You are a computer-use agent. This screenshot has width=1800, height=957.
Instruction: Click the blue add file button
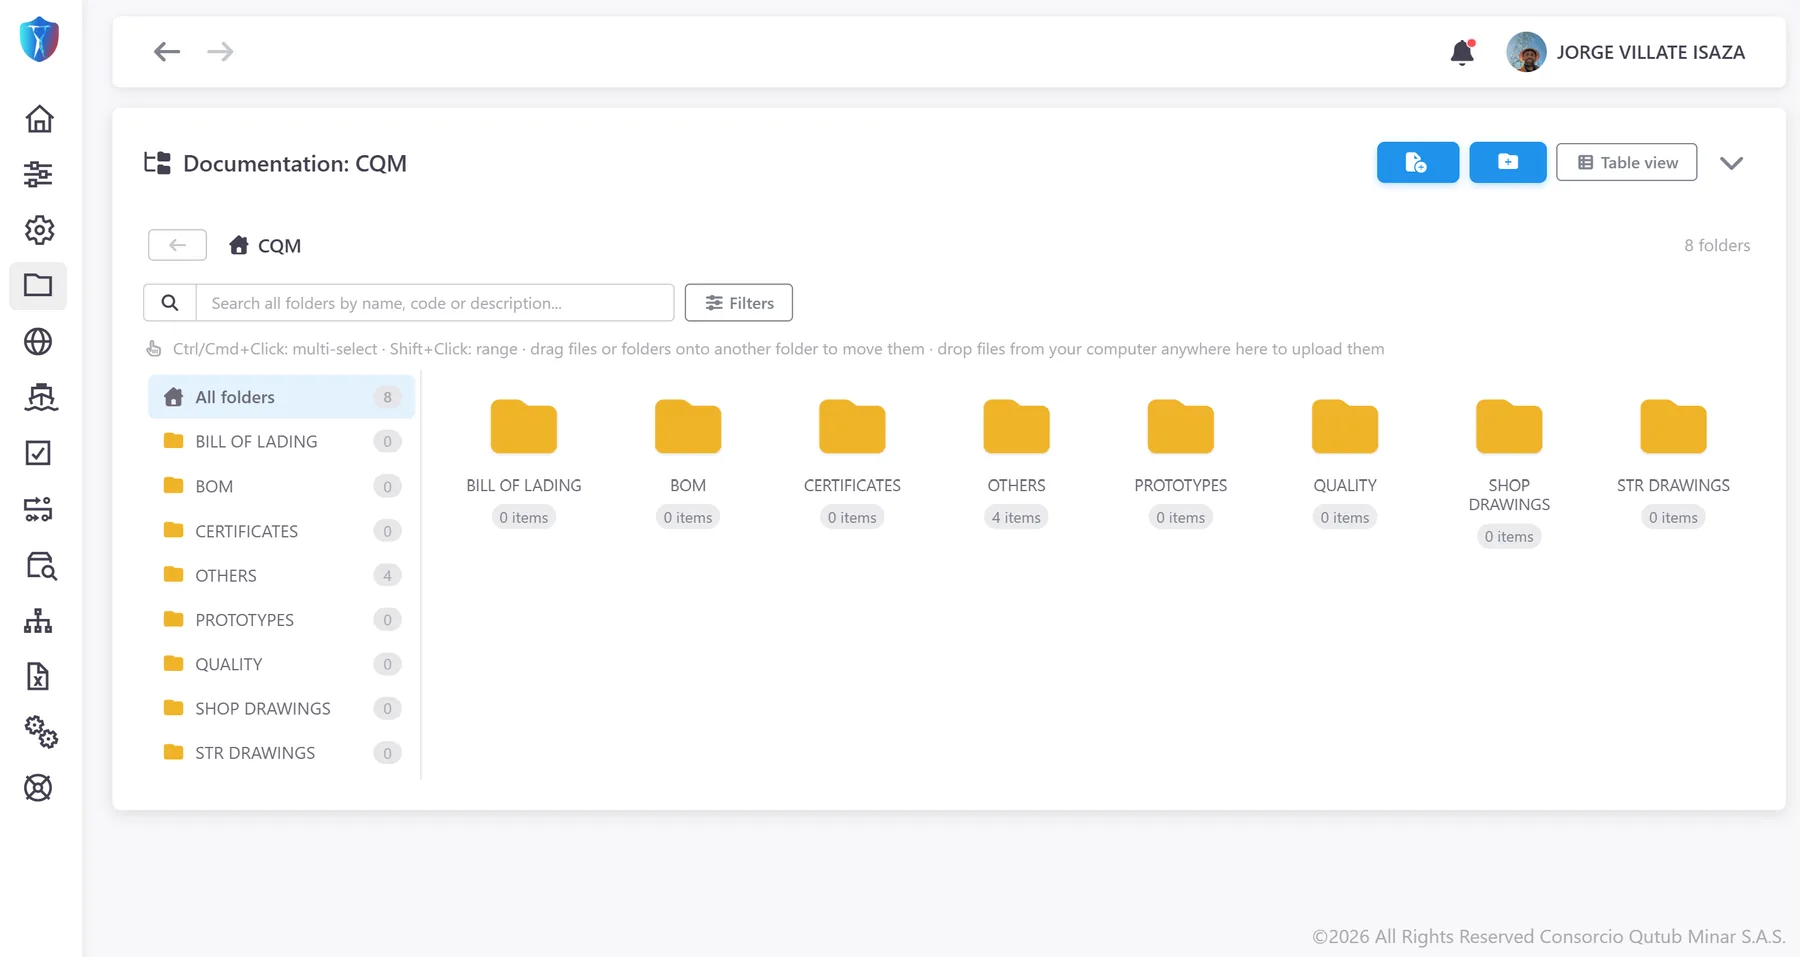point(1417,162)
